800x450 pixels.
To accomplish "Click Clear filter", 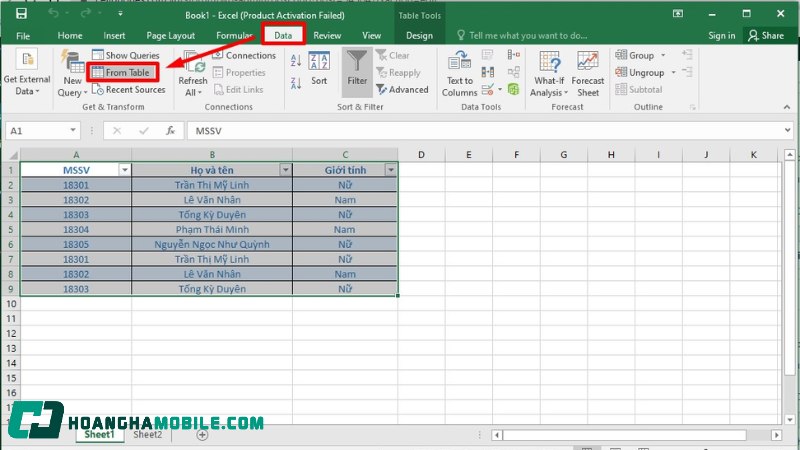I will click(393, 55).
